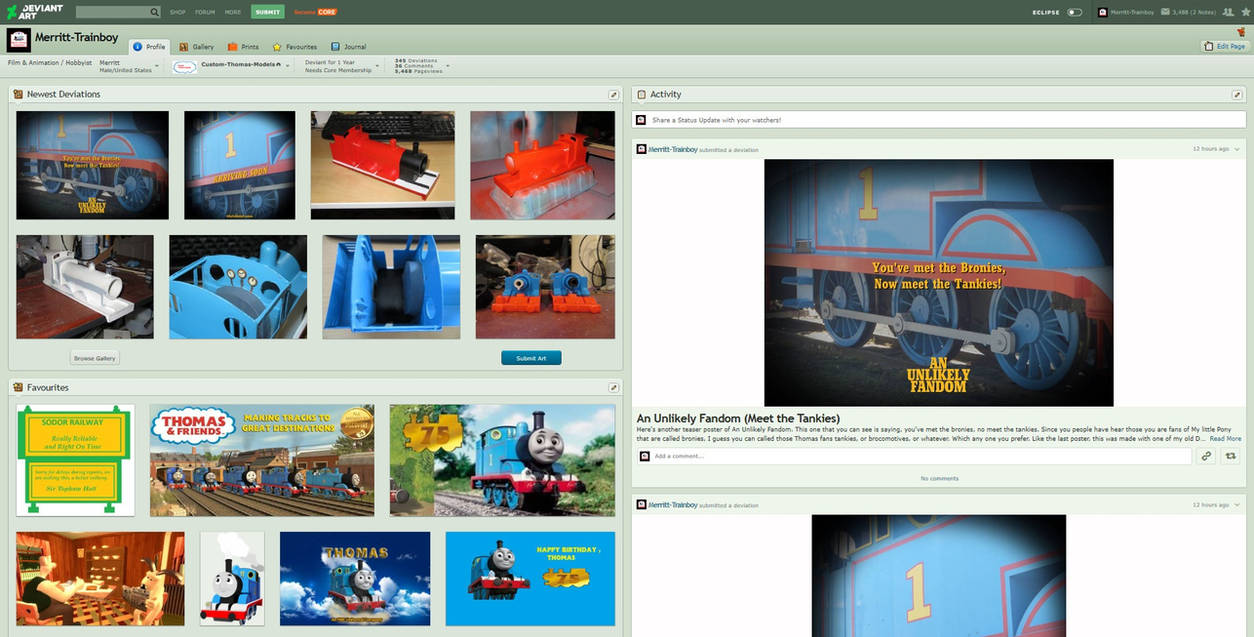The image size is (1254, 637).
Task: Copy link with the chain icon
Action: point(1207,456)
